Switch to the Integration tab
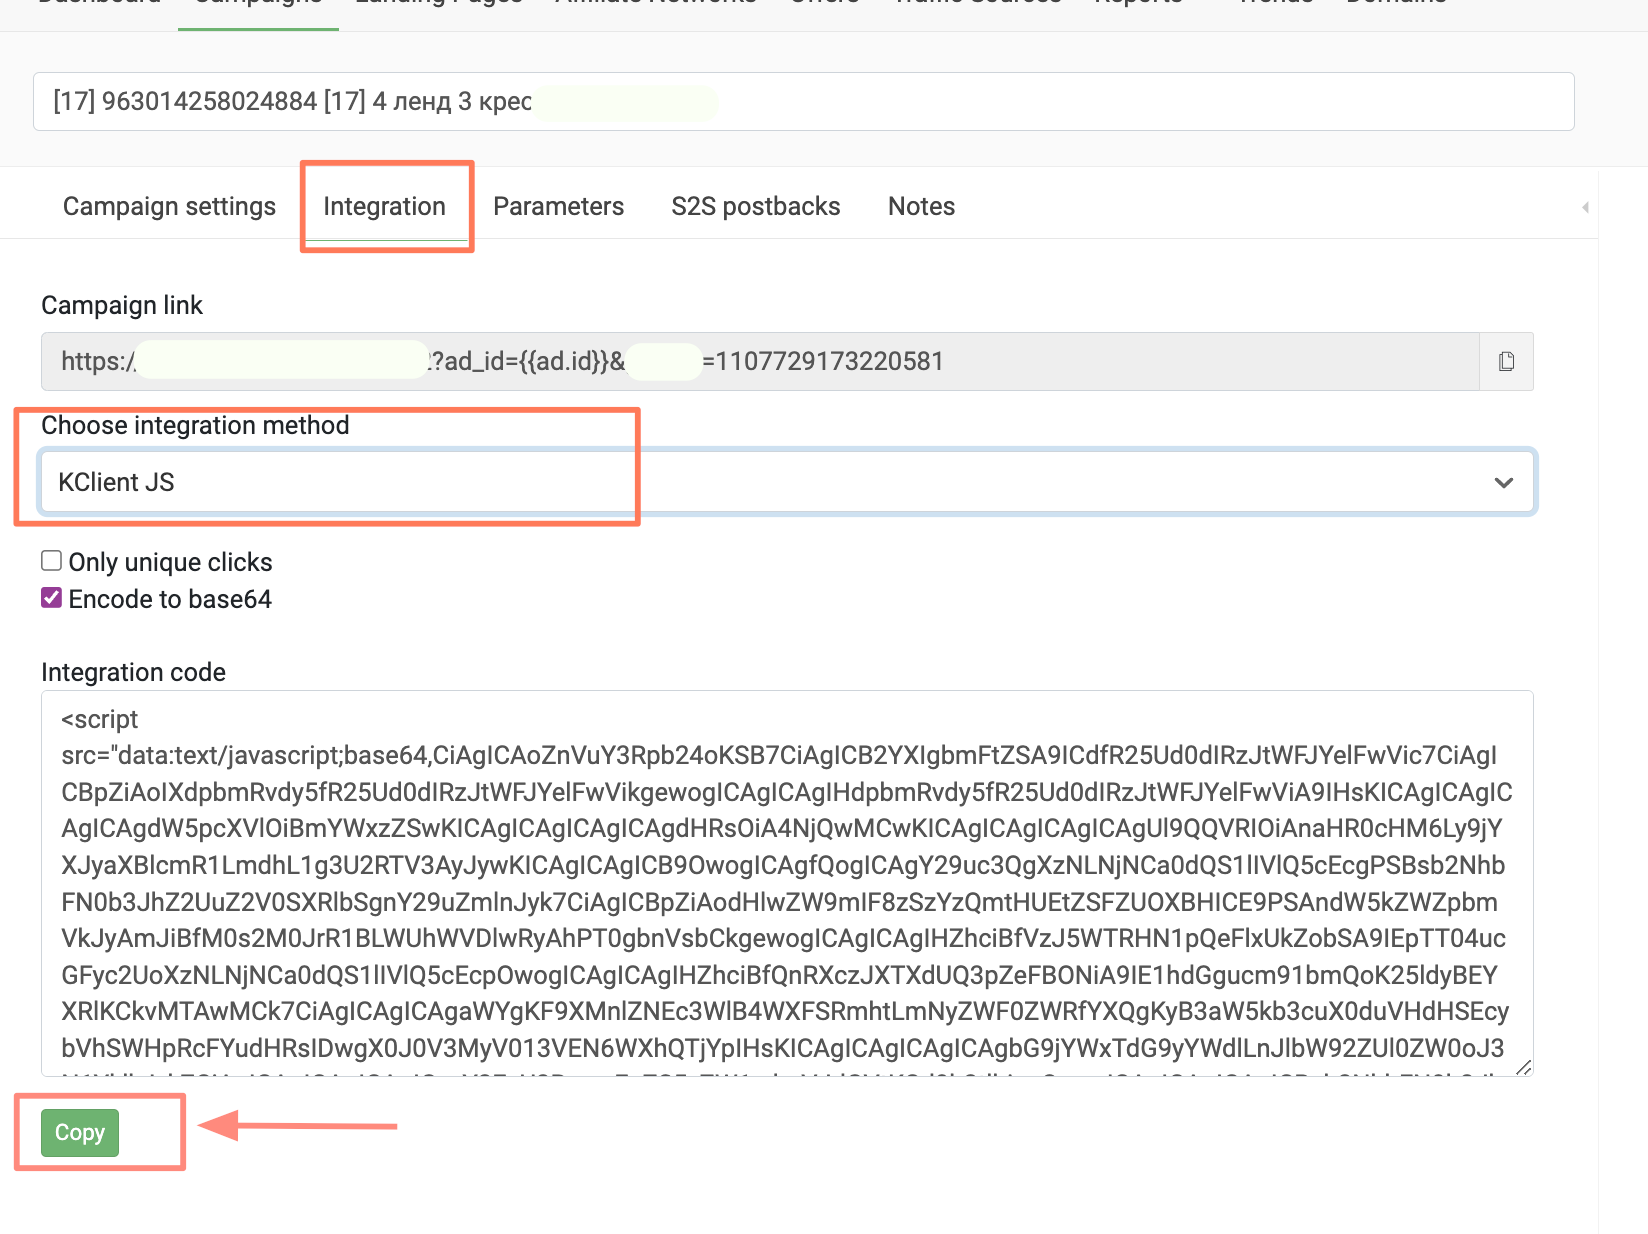 click(x=385, y=206)
